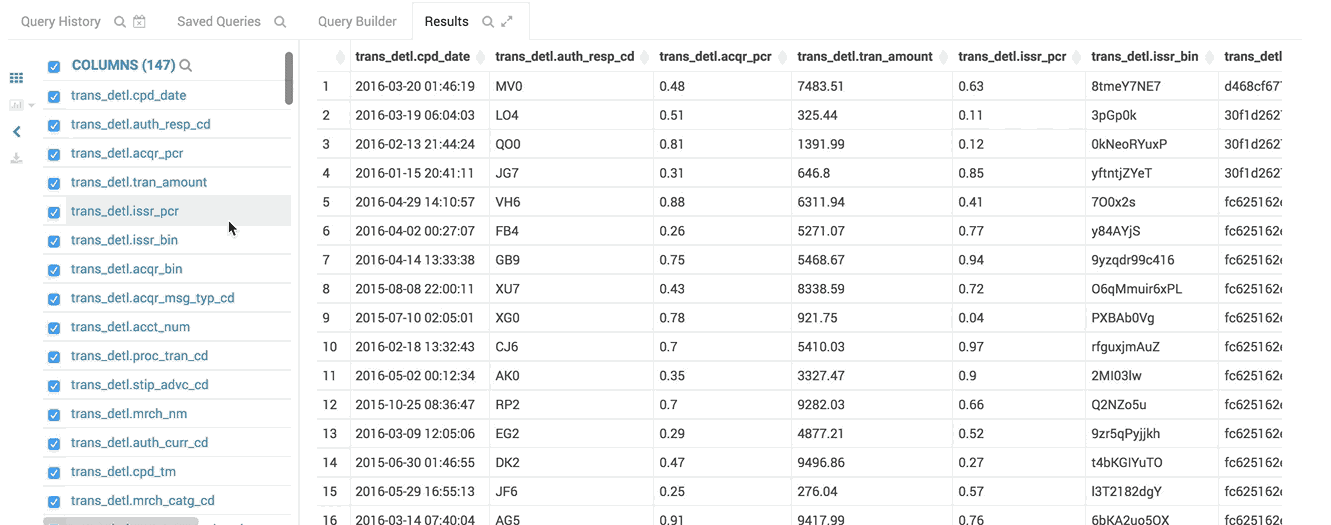This screenshot has width=1331, height=525.
Task: Open the chart type dropdown
Action: [21, 105]
